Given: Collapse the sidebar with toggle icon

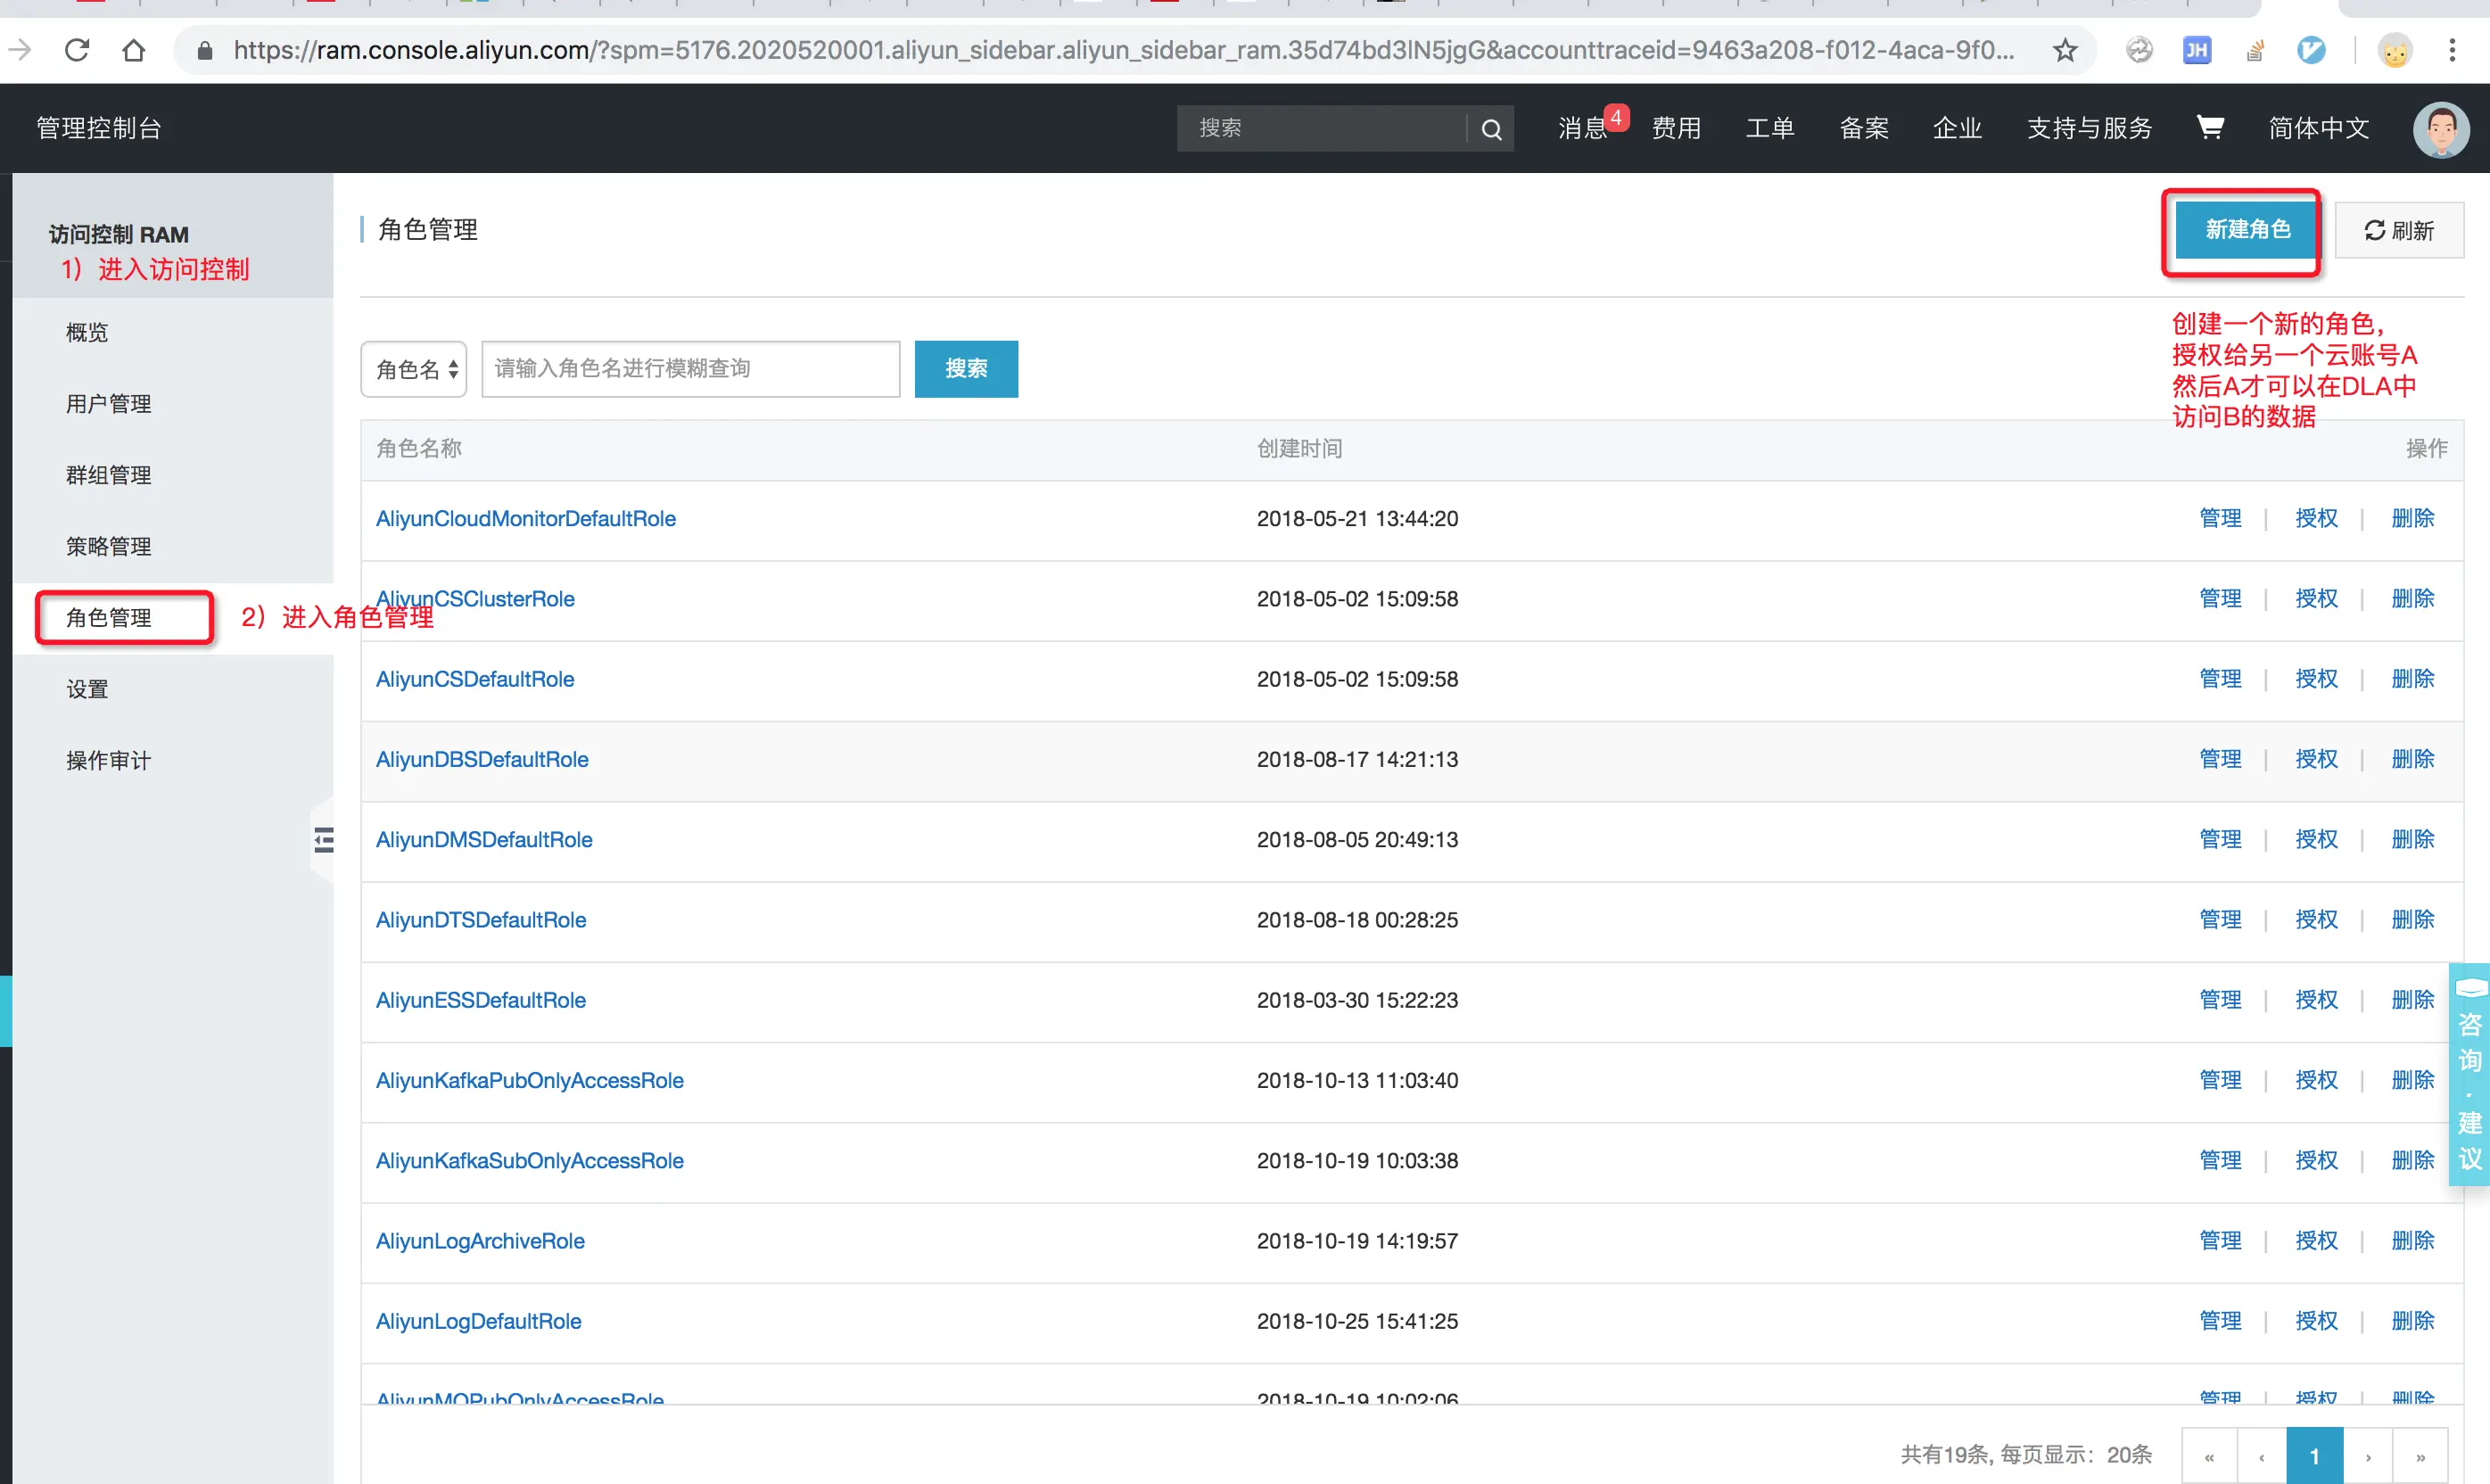Looking at the screenshot, I should (x=323, y=840).
